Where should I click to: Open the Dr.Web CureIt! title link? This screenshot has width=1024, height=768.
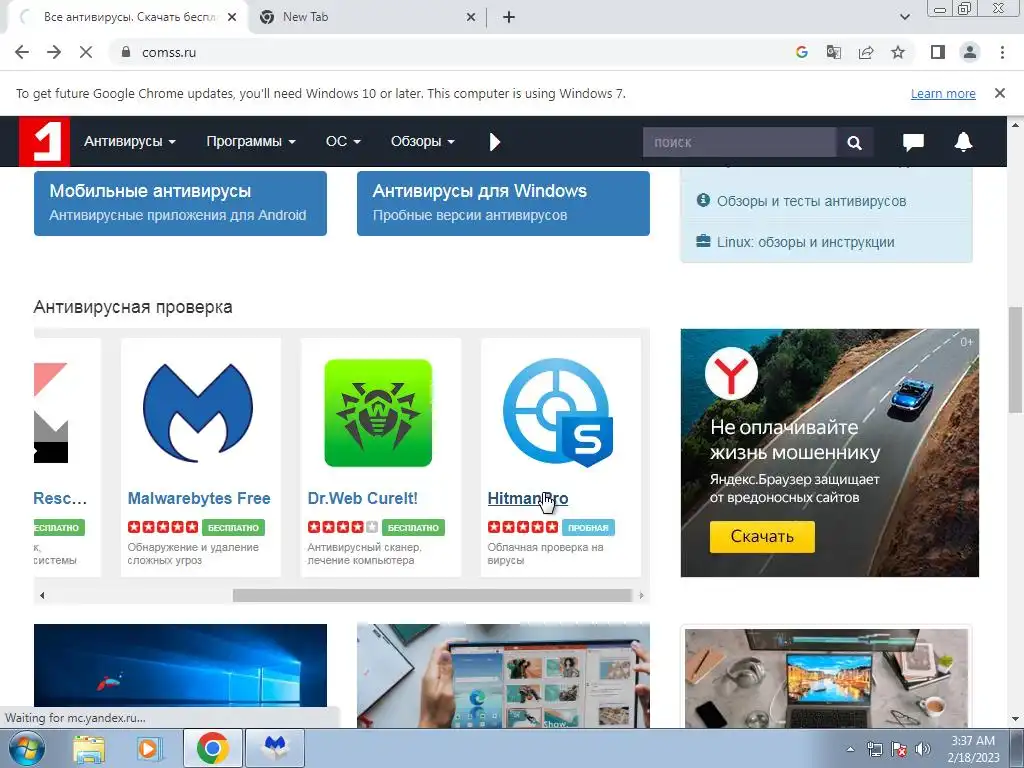[x=362, y=498]
